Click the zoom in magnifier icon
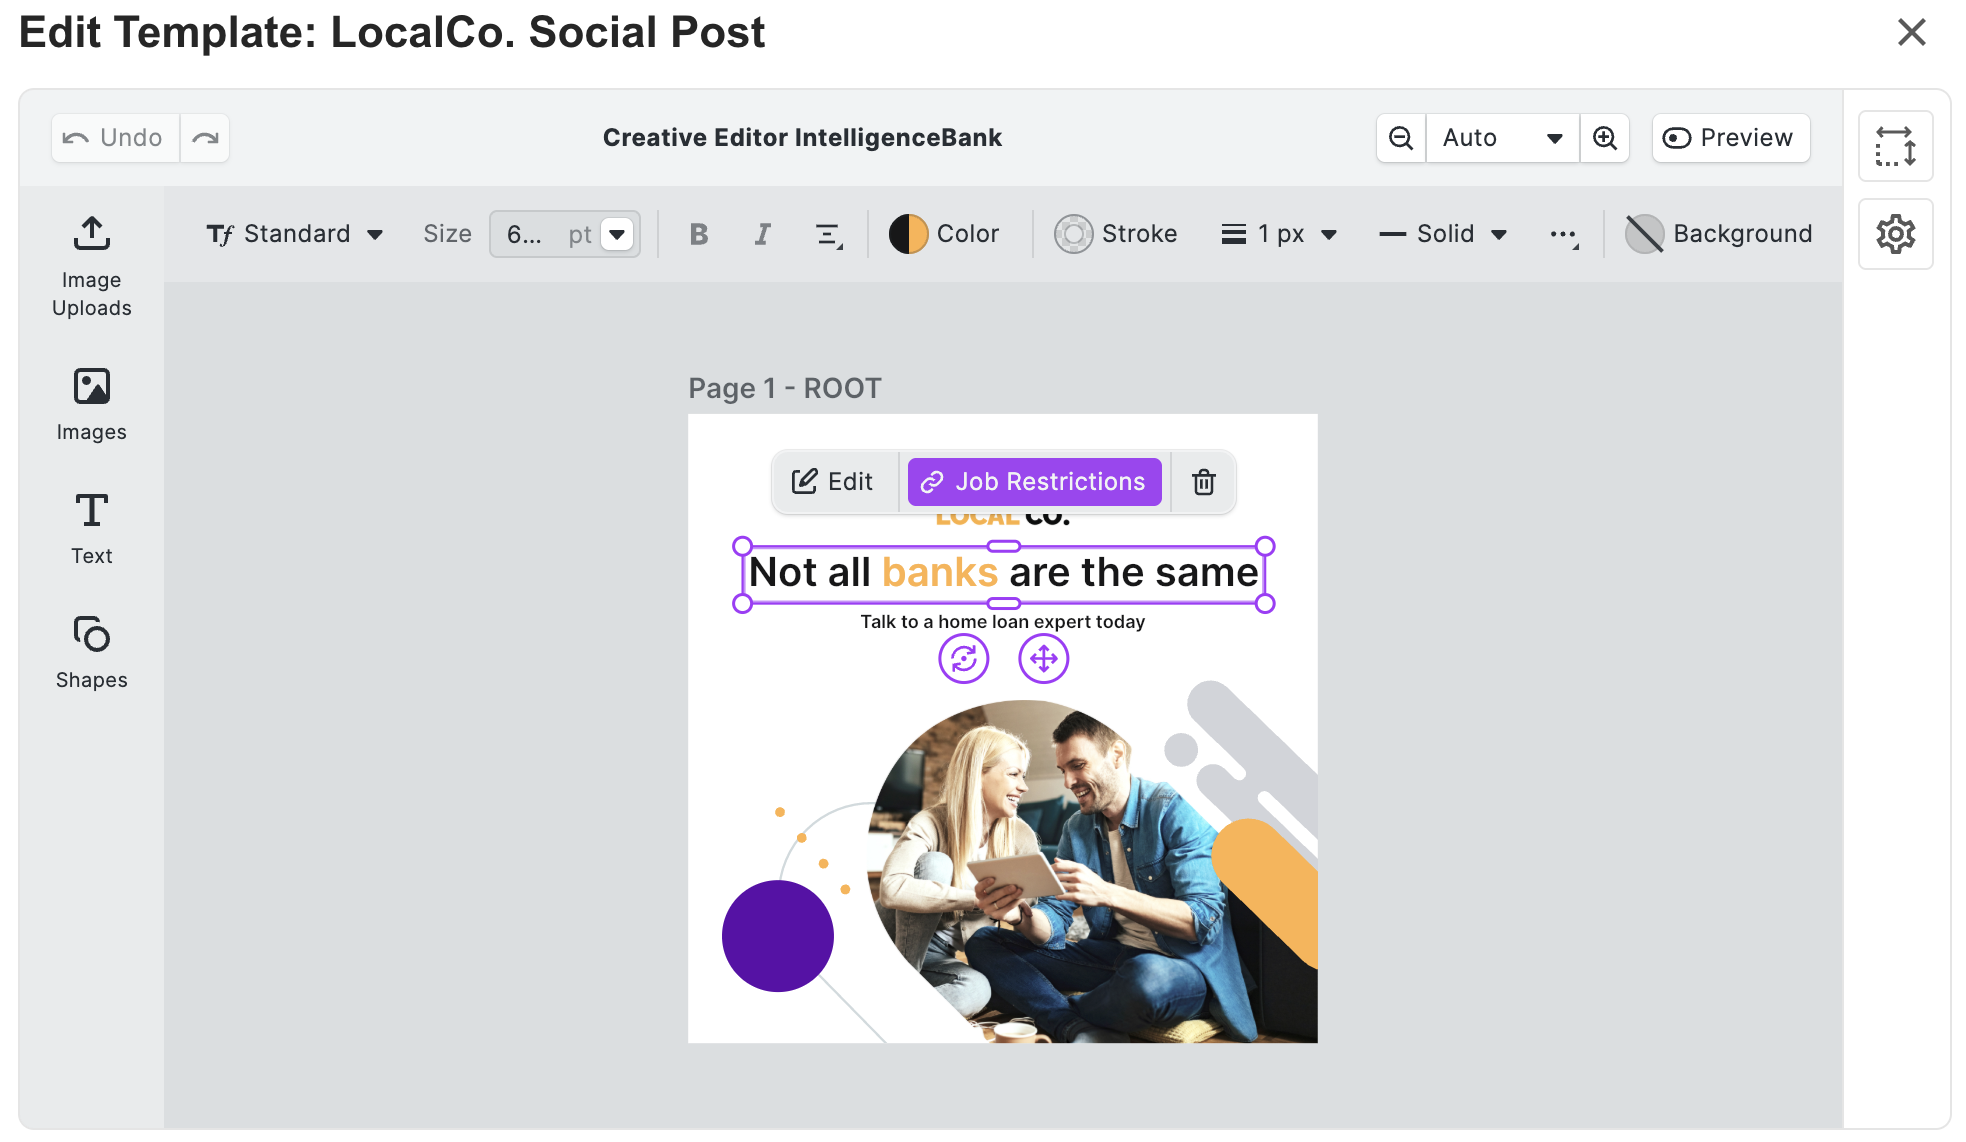 (x=1605, y=138)
